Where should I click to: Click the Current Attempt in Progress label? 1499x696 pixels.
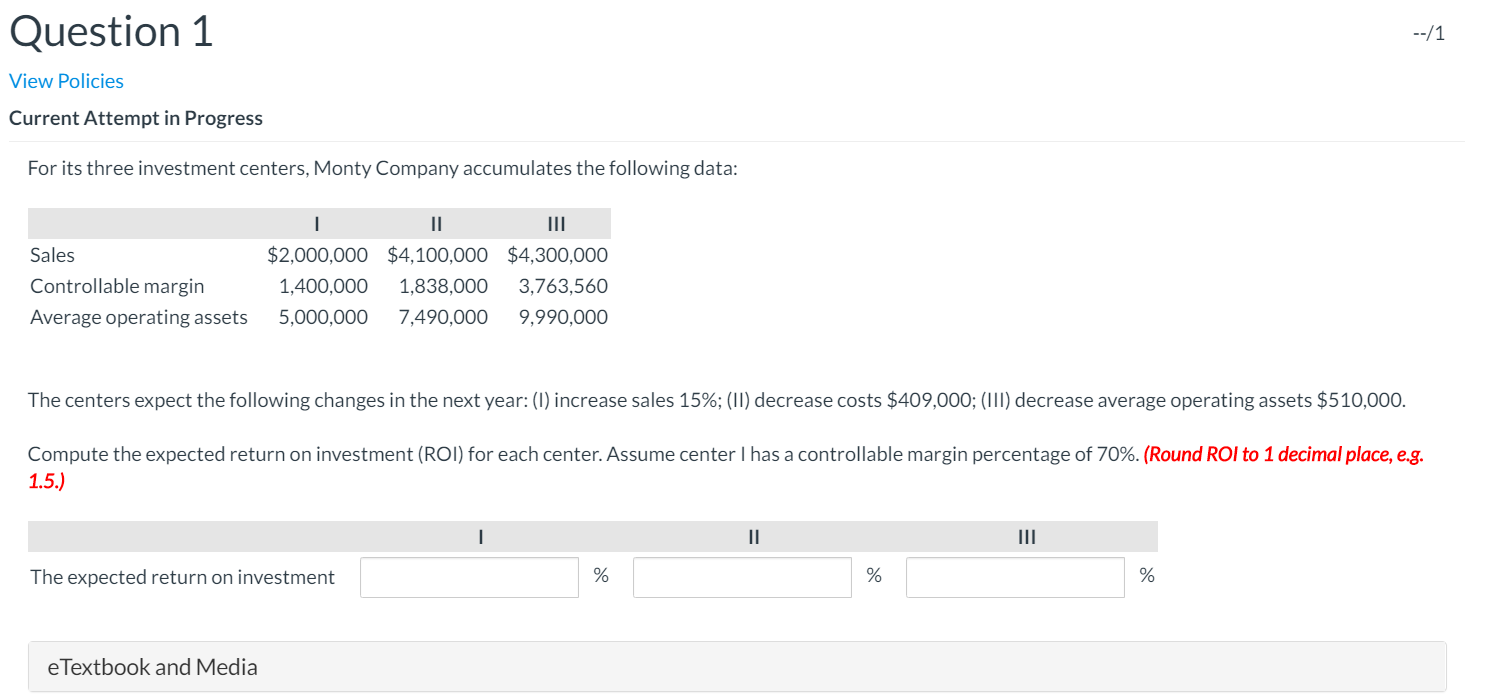coord(135,117)
